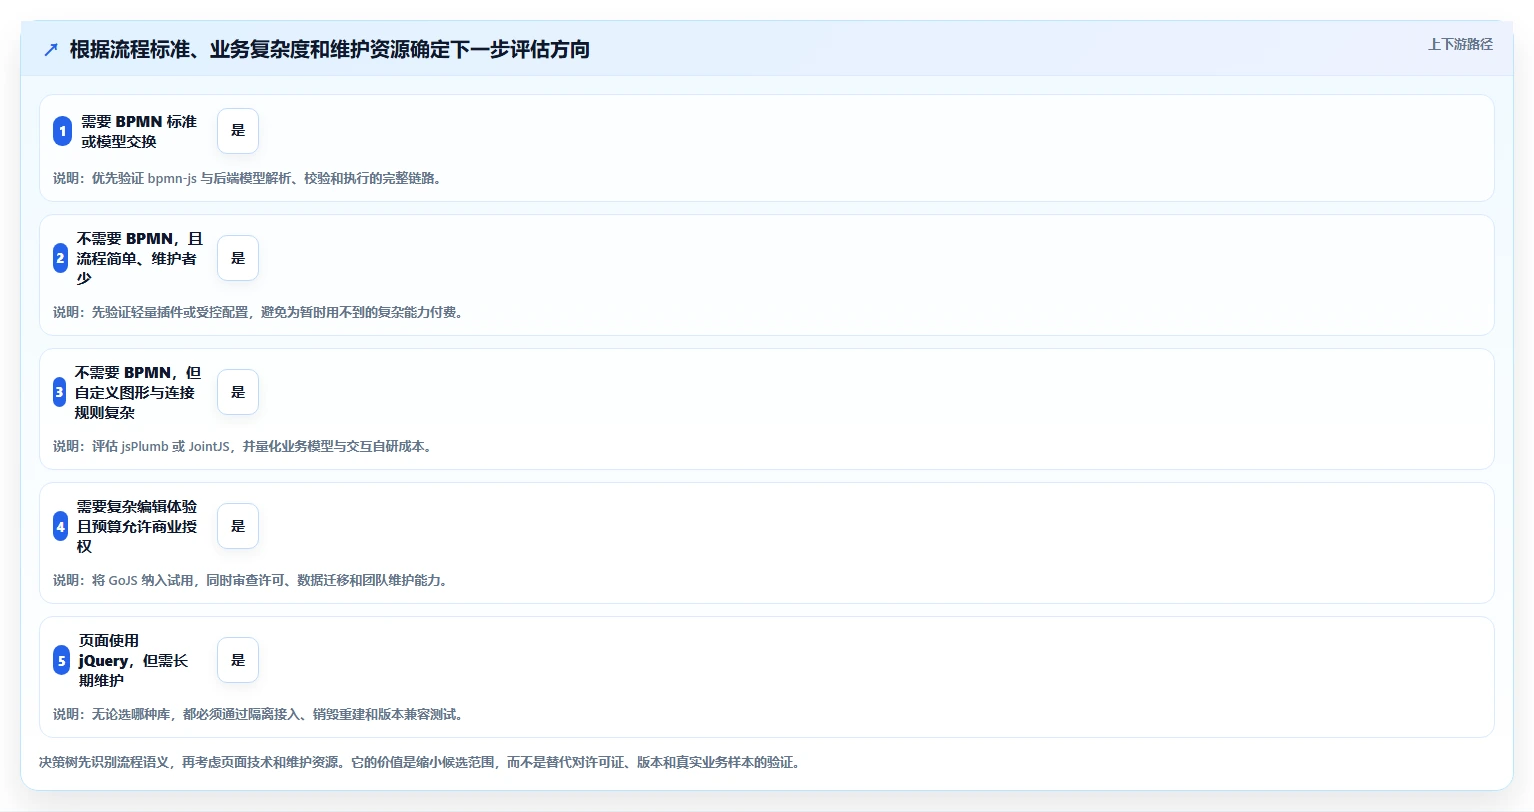Select step badge 4 for 复杂编辑体验
Image resolution: width=1534 pixels, height=812 pixels.
(60, 526)
